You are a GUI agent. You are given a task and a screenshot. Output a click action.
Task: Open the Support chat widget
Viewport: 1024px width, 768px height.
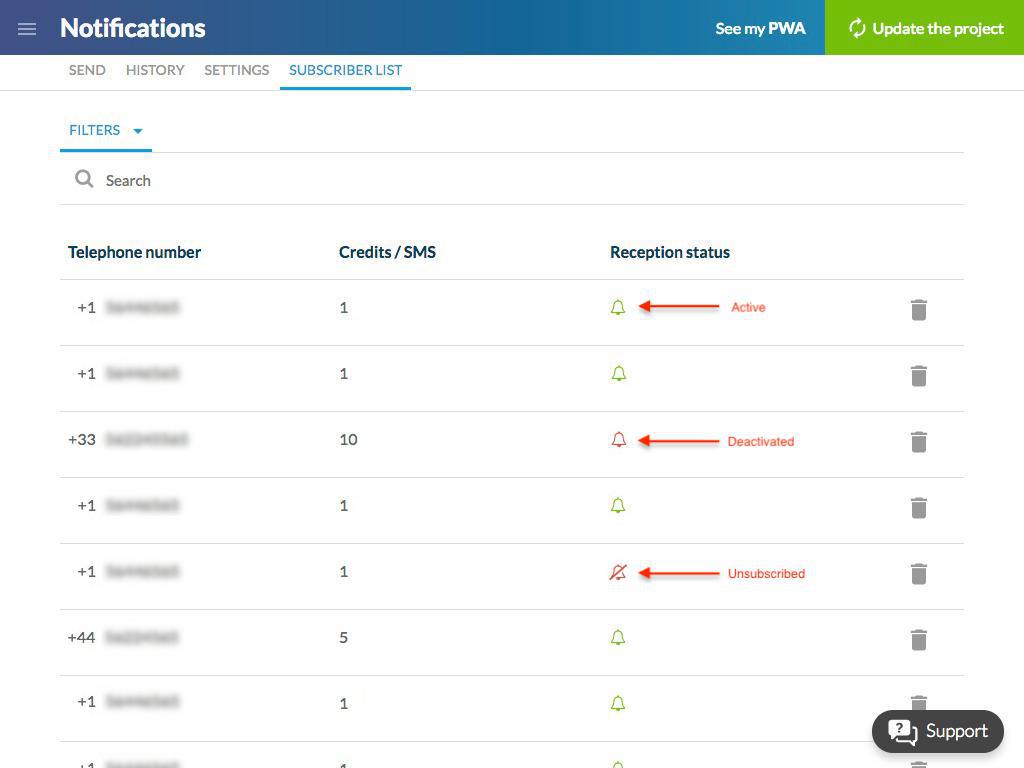pyautogui.click(x=937, y=731)
